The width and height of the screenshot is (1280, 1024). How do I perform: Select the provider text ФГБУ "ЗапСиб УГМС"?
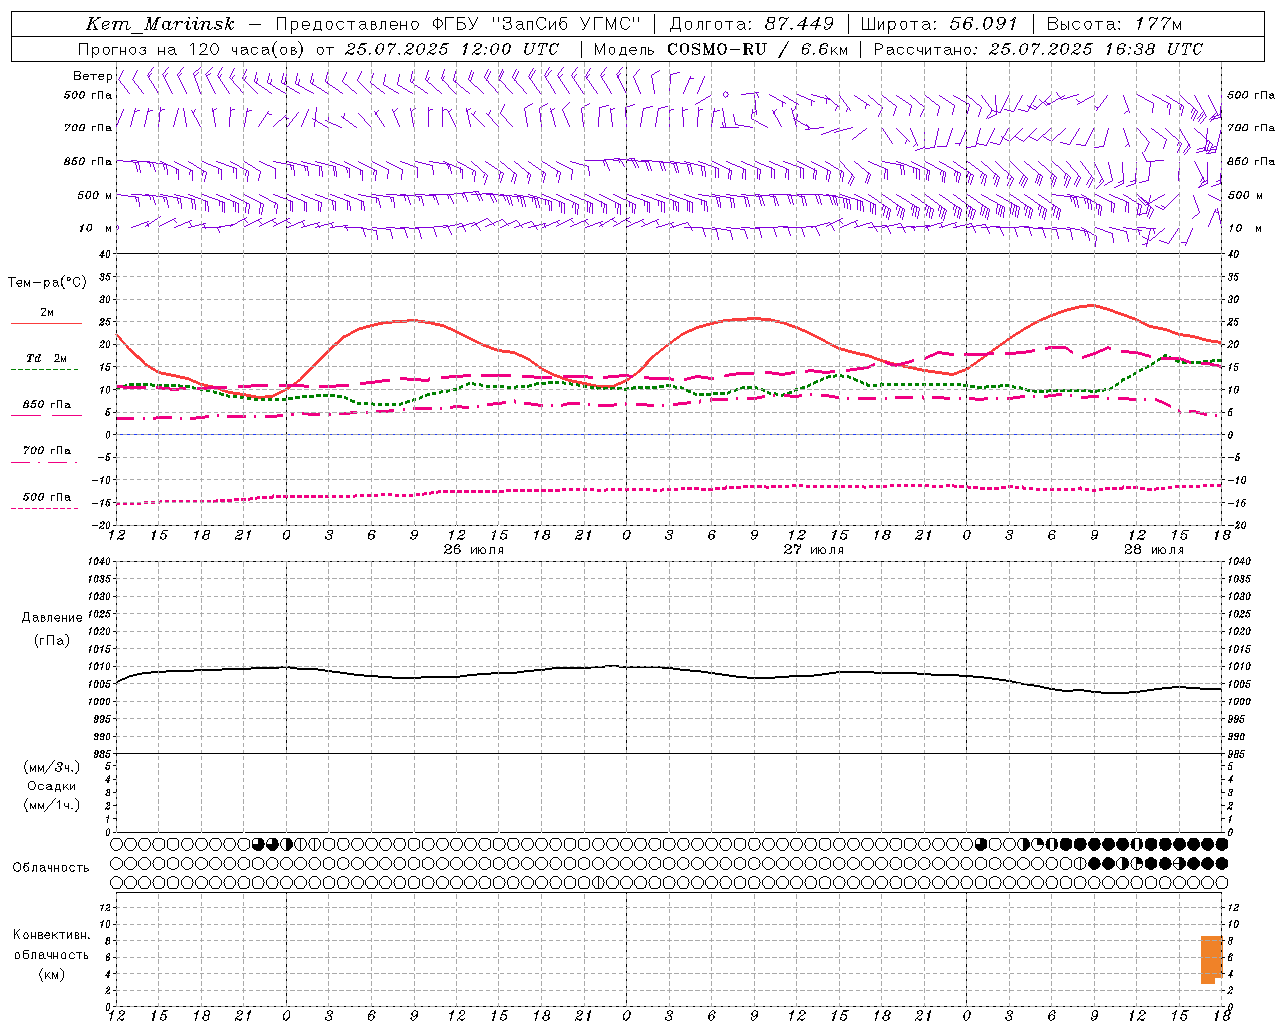539,24
